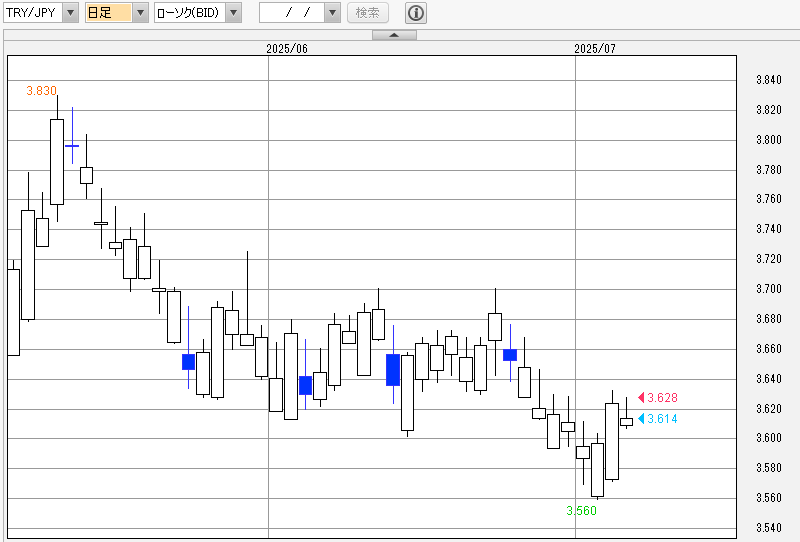Viewport: 800px width, 542px height.
Task: Click the red 3.628 price marker
Action: pyautogui.click(x=658, y=398)
